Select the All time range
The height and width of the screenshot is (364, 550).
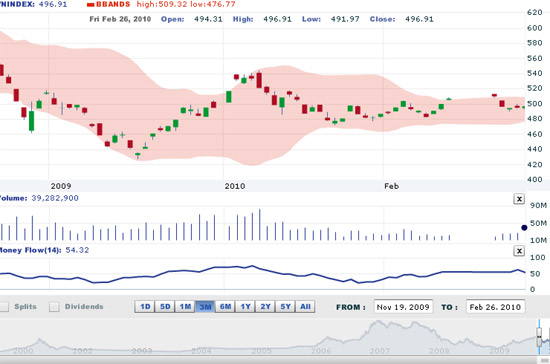pyautogui.click(x=305, y=307)
